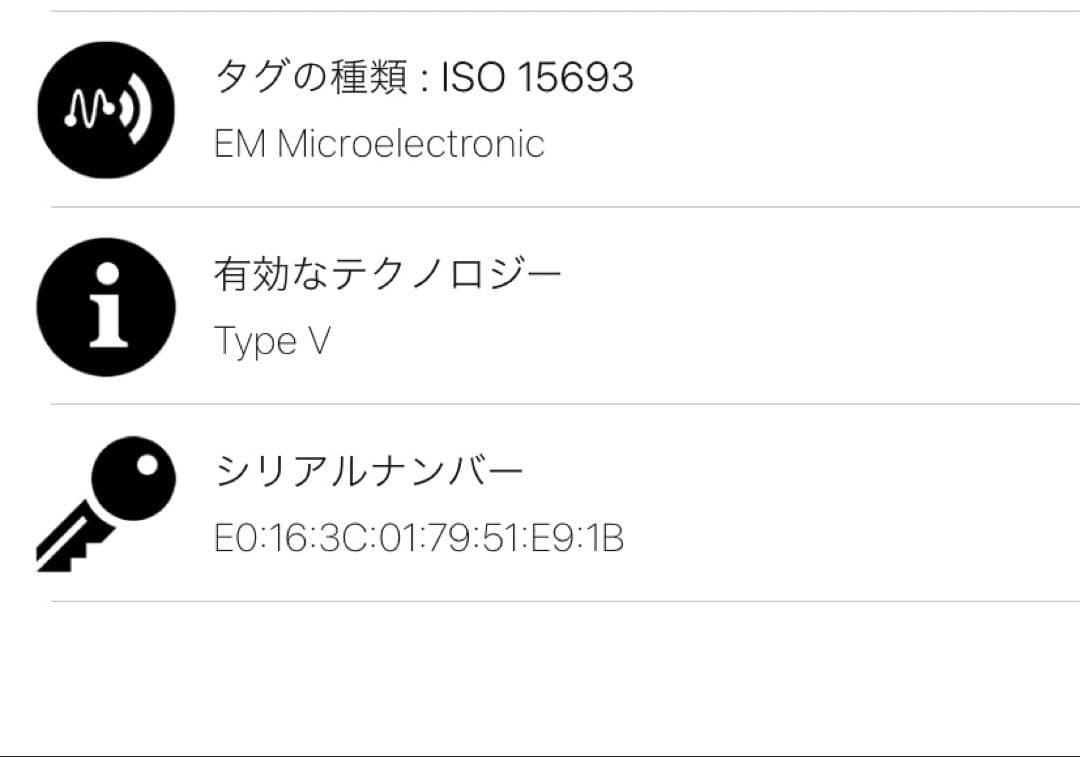Tap the NFC radio-wave tag icon

pyautogui.click(x=106, y=109)
